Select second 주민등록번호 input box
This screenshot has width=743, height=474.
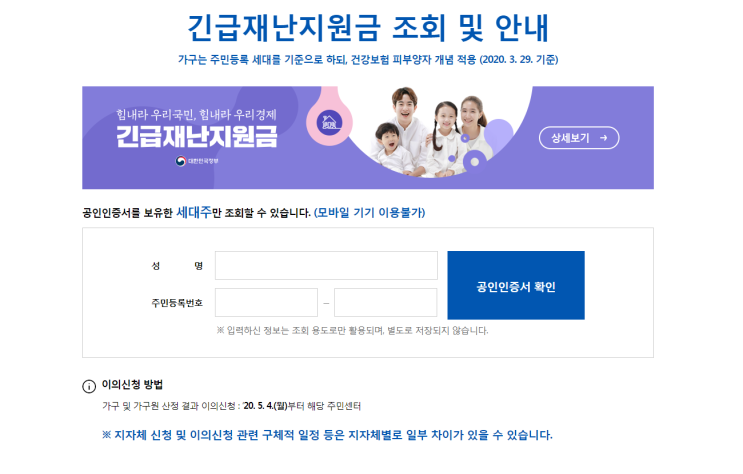[385, 302]
